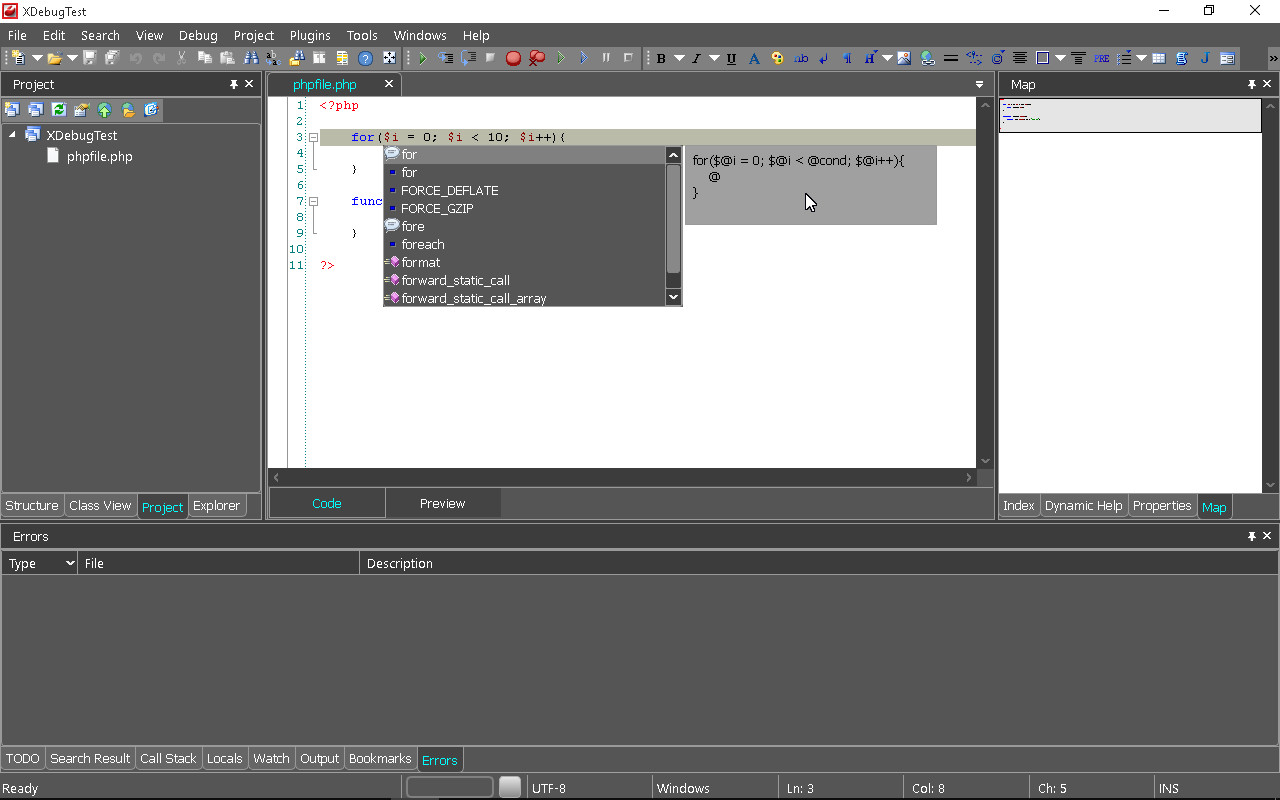Click the editor horizontal scrollbar right arrow

[968, 478]
